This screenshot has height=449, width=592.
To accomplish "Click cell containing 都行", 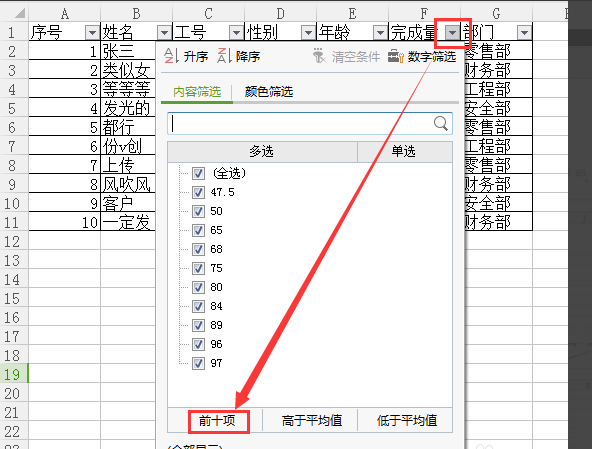I will tap(128, 127).
